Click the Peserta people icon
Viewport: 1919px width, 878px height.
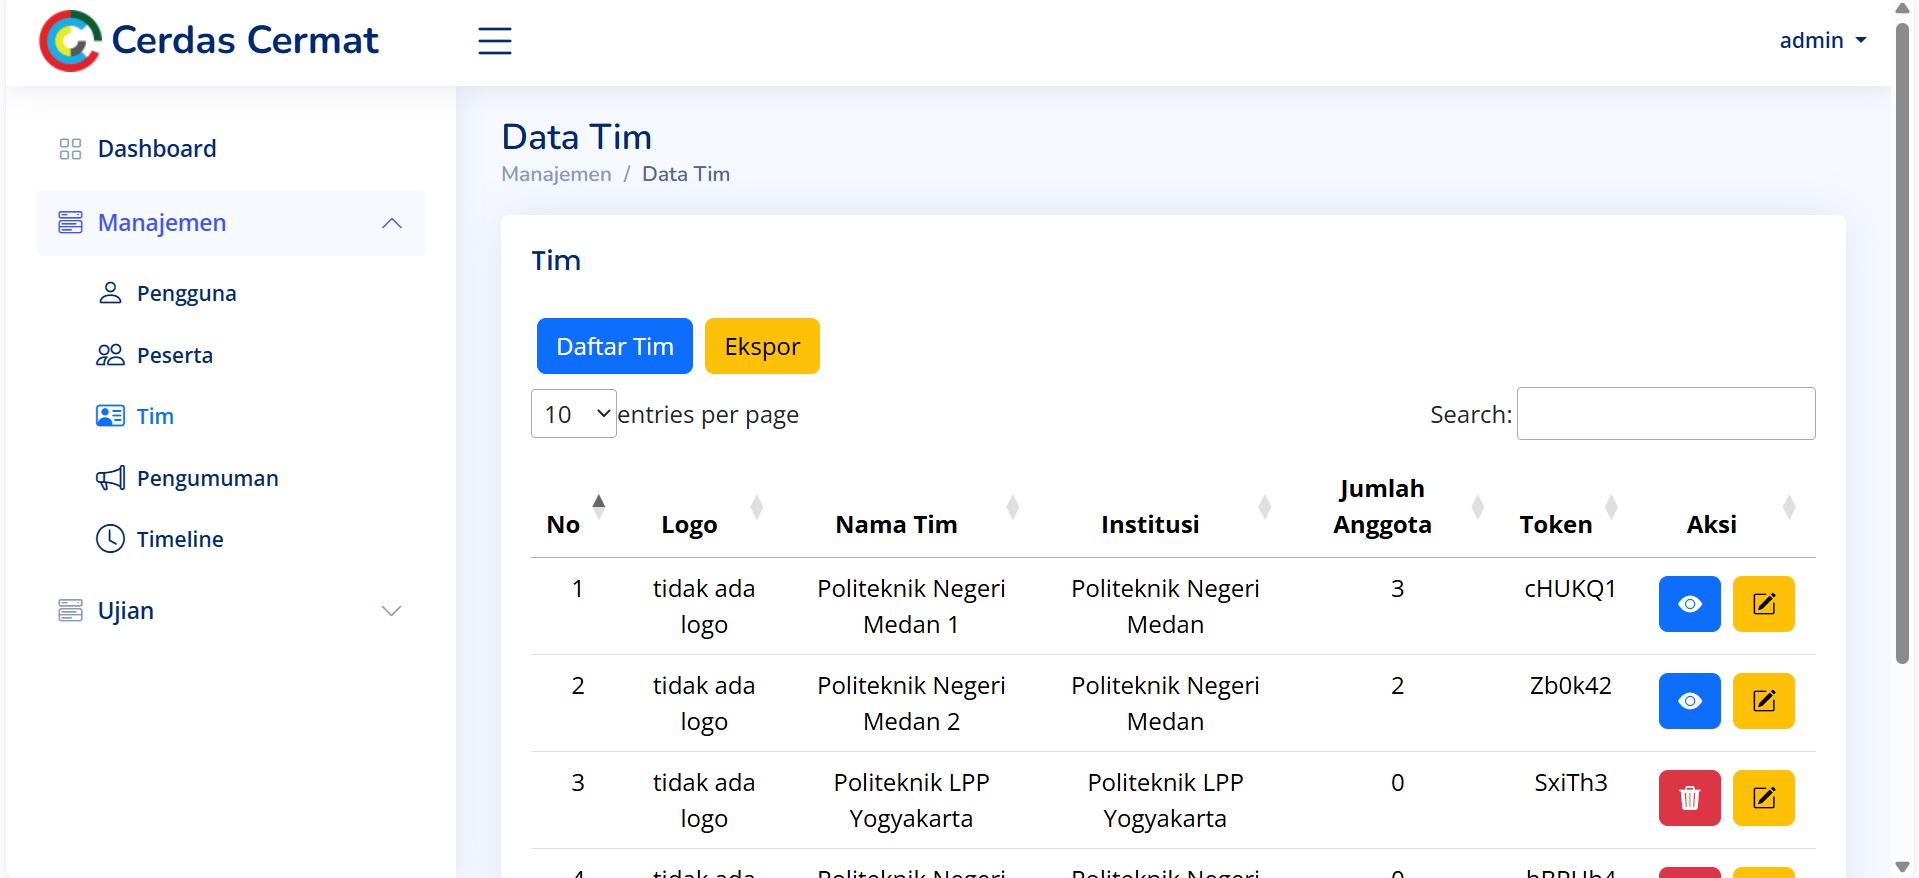[110, 355]
